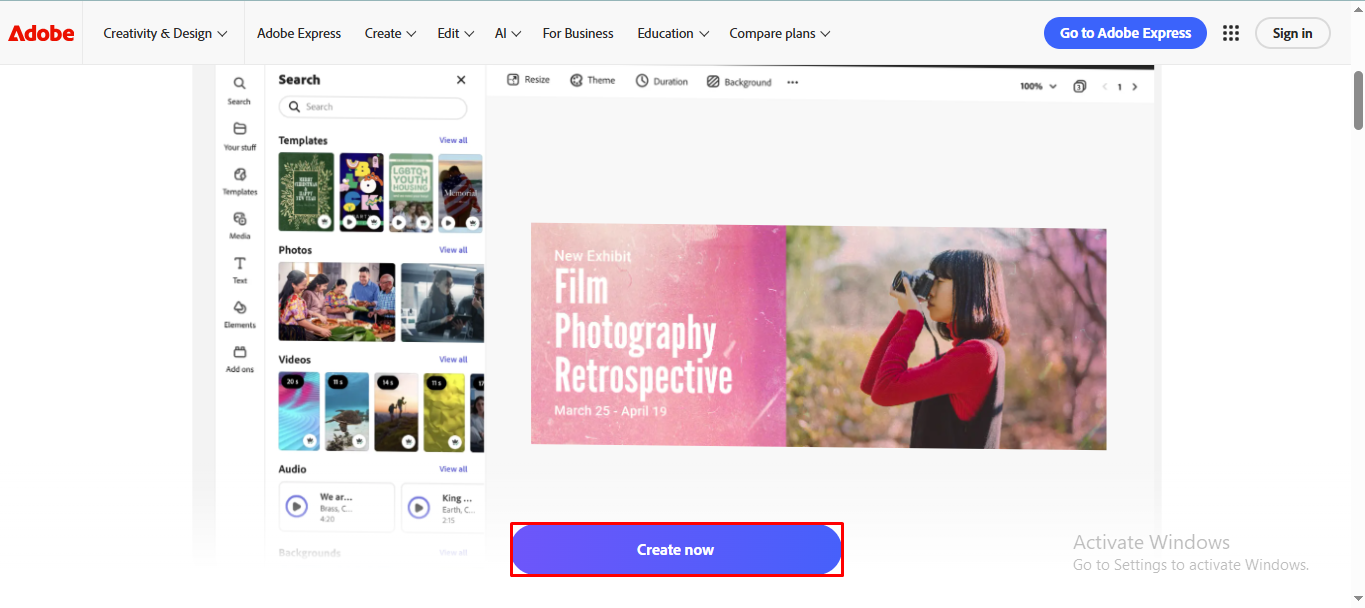Click the Go to Adobe Express button
The image size is (1365, 608).
[x=1125, y=33]
